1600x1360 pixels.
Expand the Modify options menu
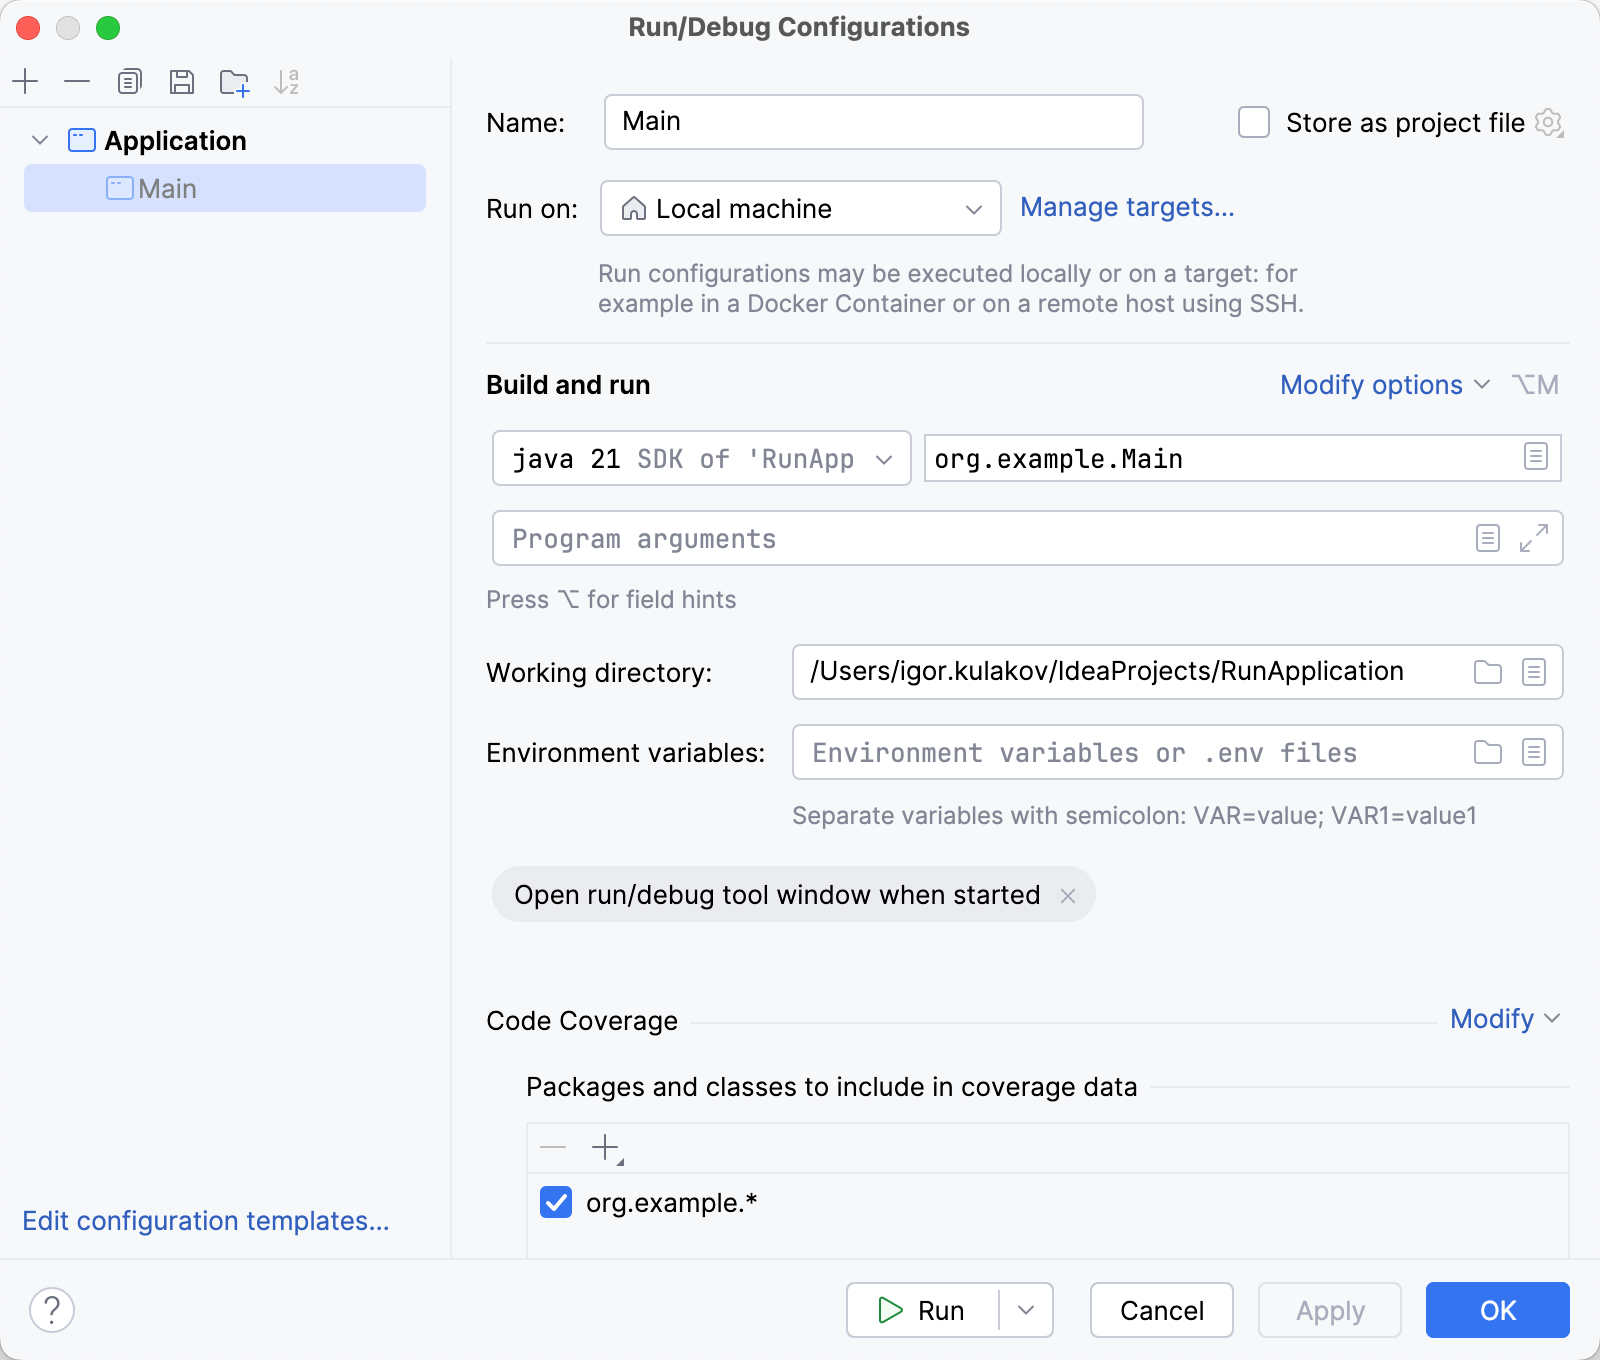point(1384,384)
